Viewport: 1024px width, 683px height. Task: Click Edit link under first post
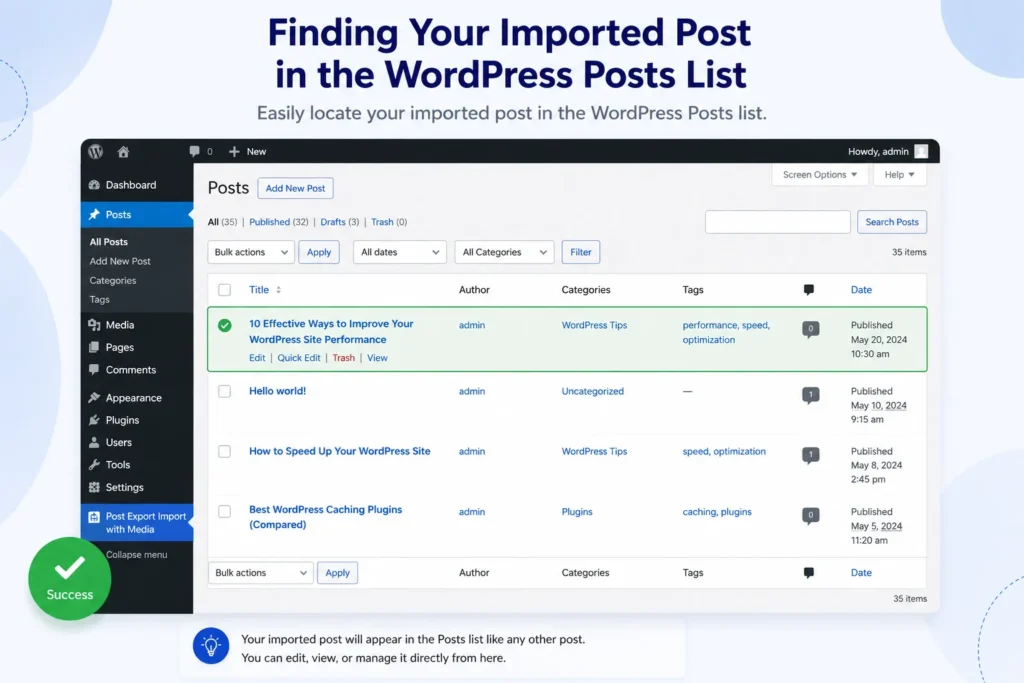(257, 358)
